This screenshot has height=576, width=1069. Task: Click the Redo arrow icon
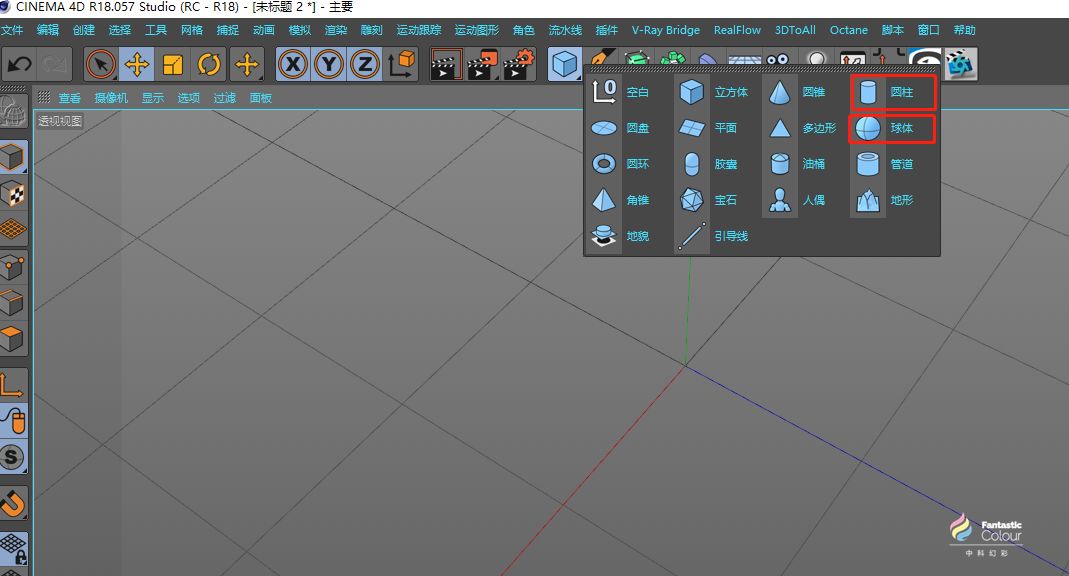tap(53, 65)
